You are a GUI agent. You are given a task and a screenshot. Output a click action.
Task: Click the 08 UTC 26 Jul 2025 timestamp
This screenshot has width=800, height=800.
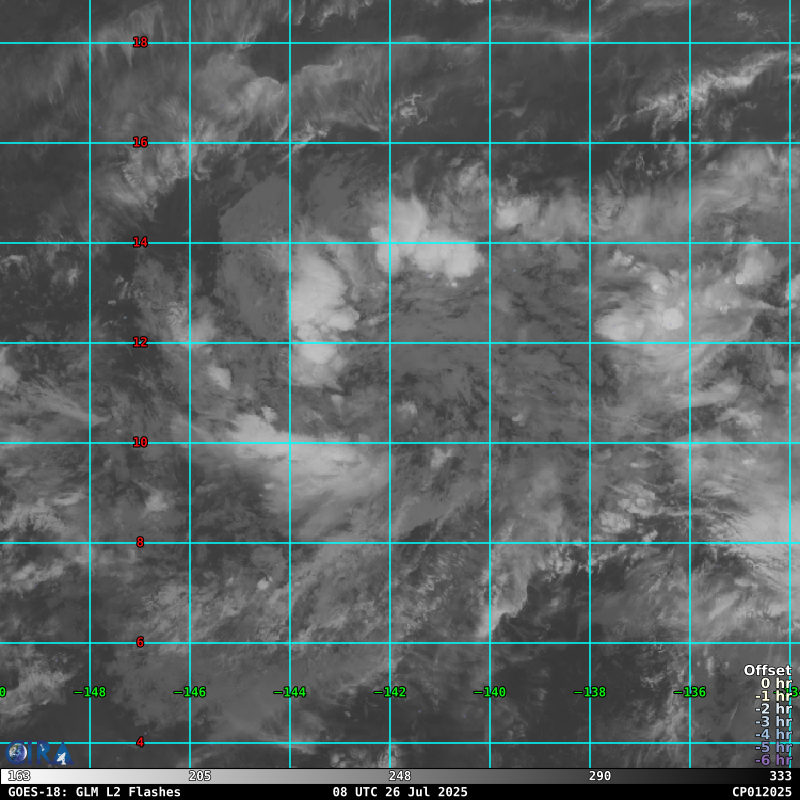click(400, 792)
